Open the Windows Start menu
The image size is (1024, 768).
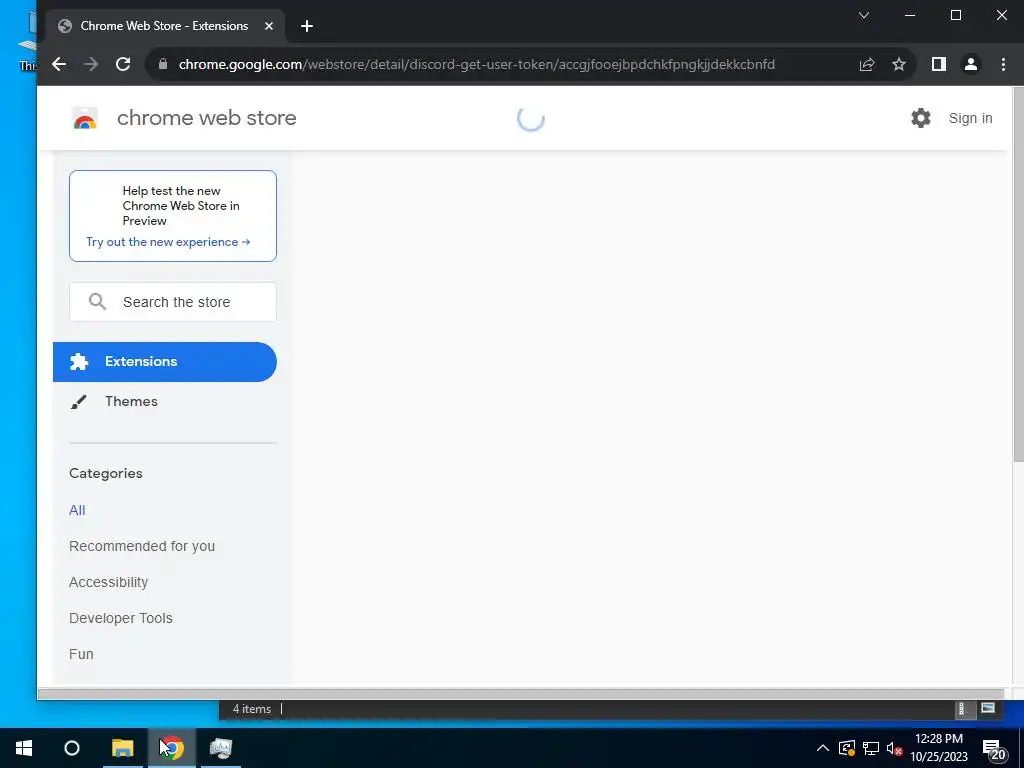coord(24,748)
